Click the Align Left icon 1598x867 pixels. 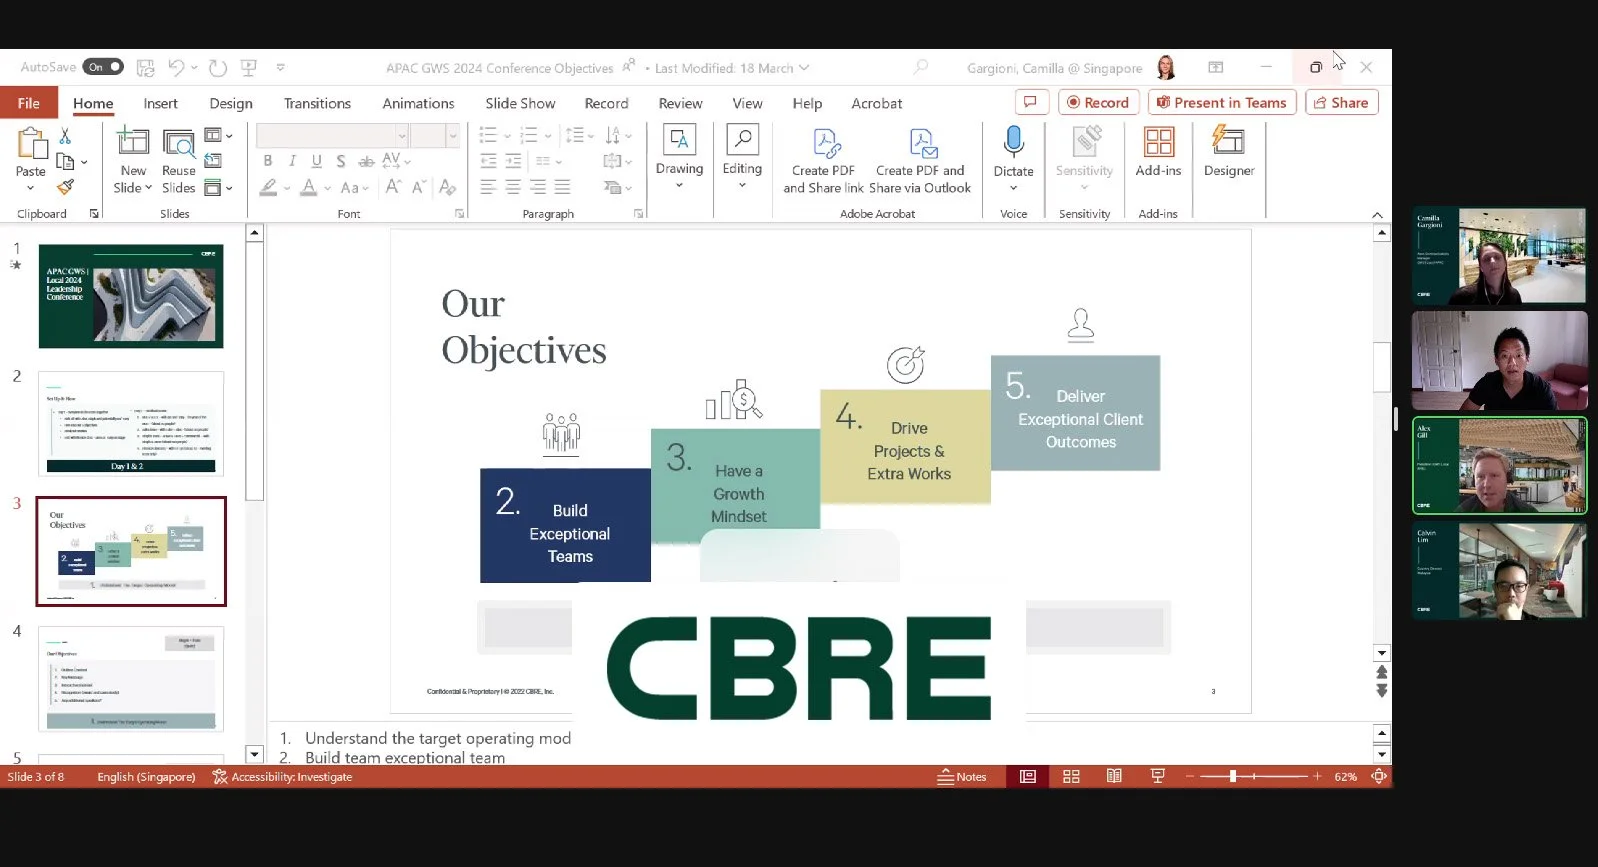488,187
